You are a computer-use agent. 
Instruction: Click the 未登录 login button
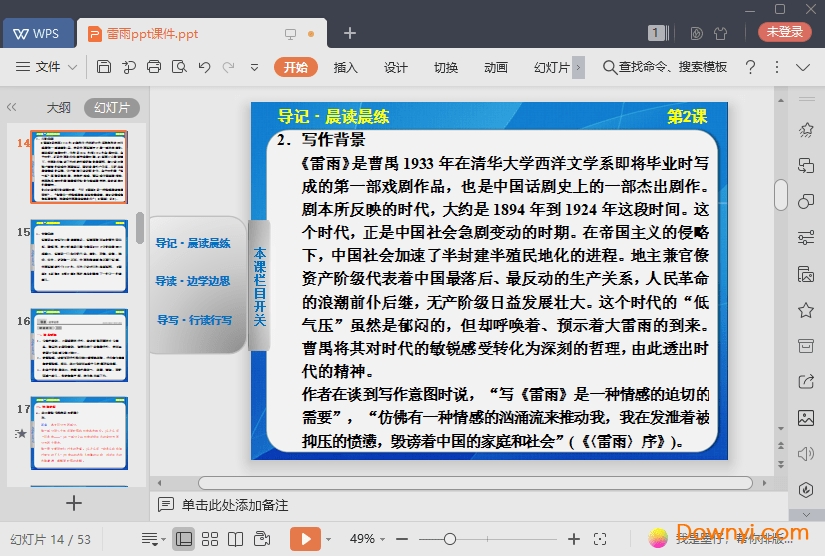point(785,32)
